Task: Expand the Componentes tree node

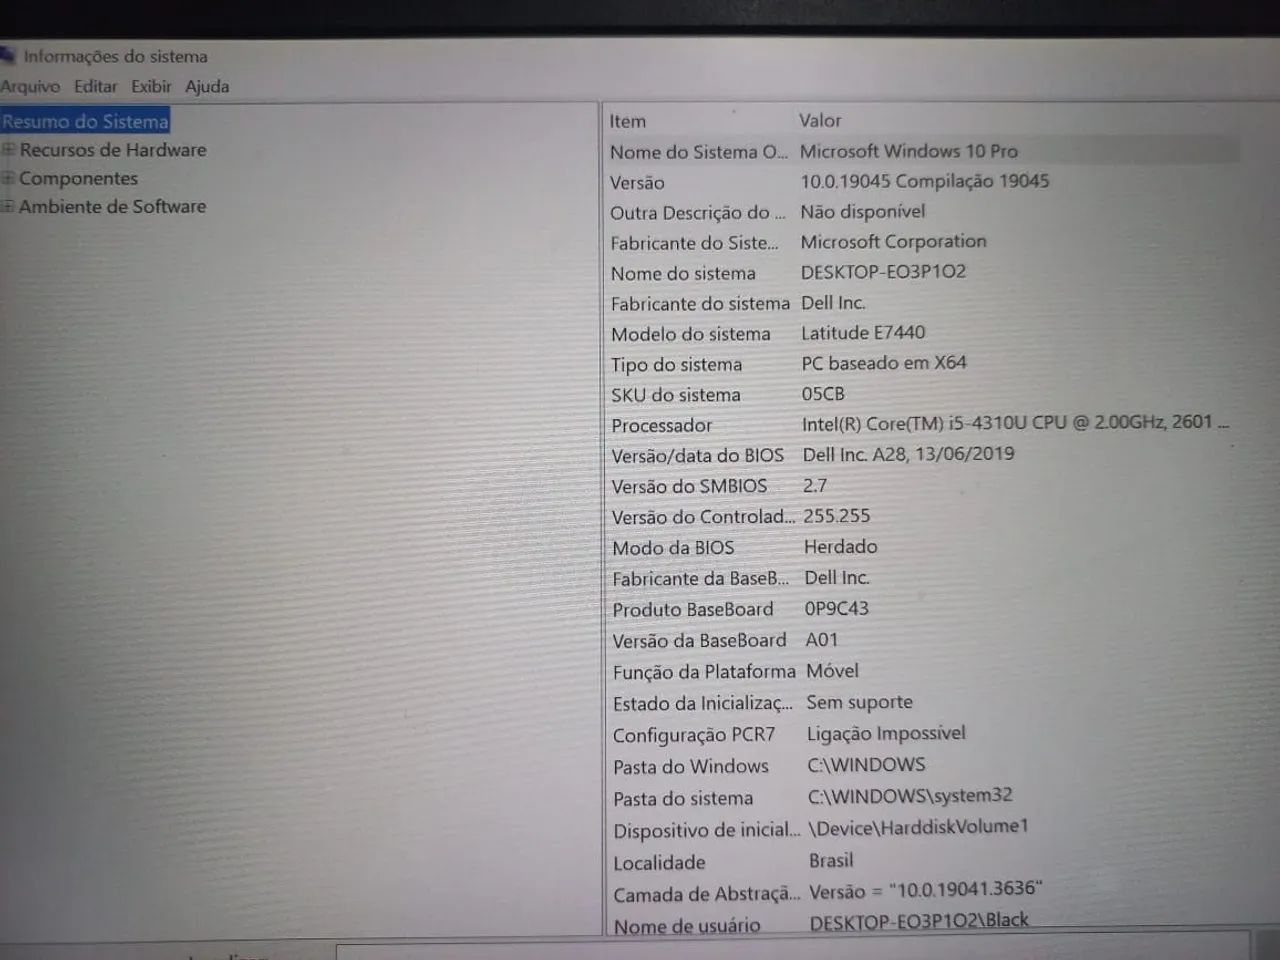Action: click(8, 178)
